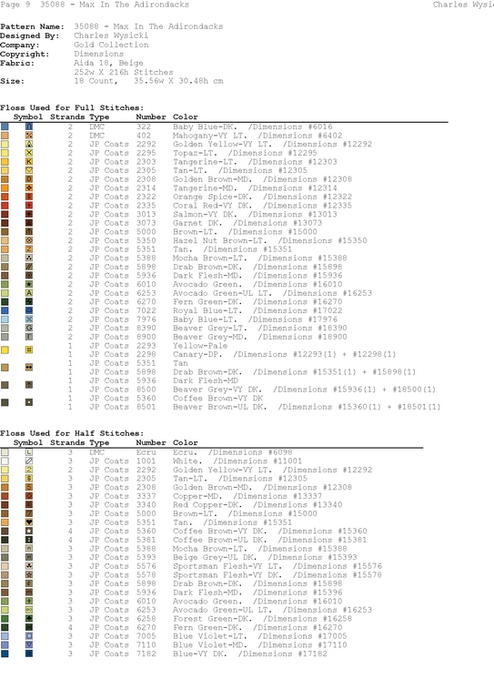Screen dimensions: 494x699
Task: Click the symbol icon for Orange Spice-DK 2322
Action: (x=29, y=197)
